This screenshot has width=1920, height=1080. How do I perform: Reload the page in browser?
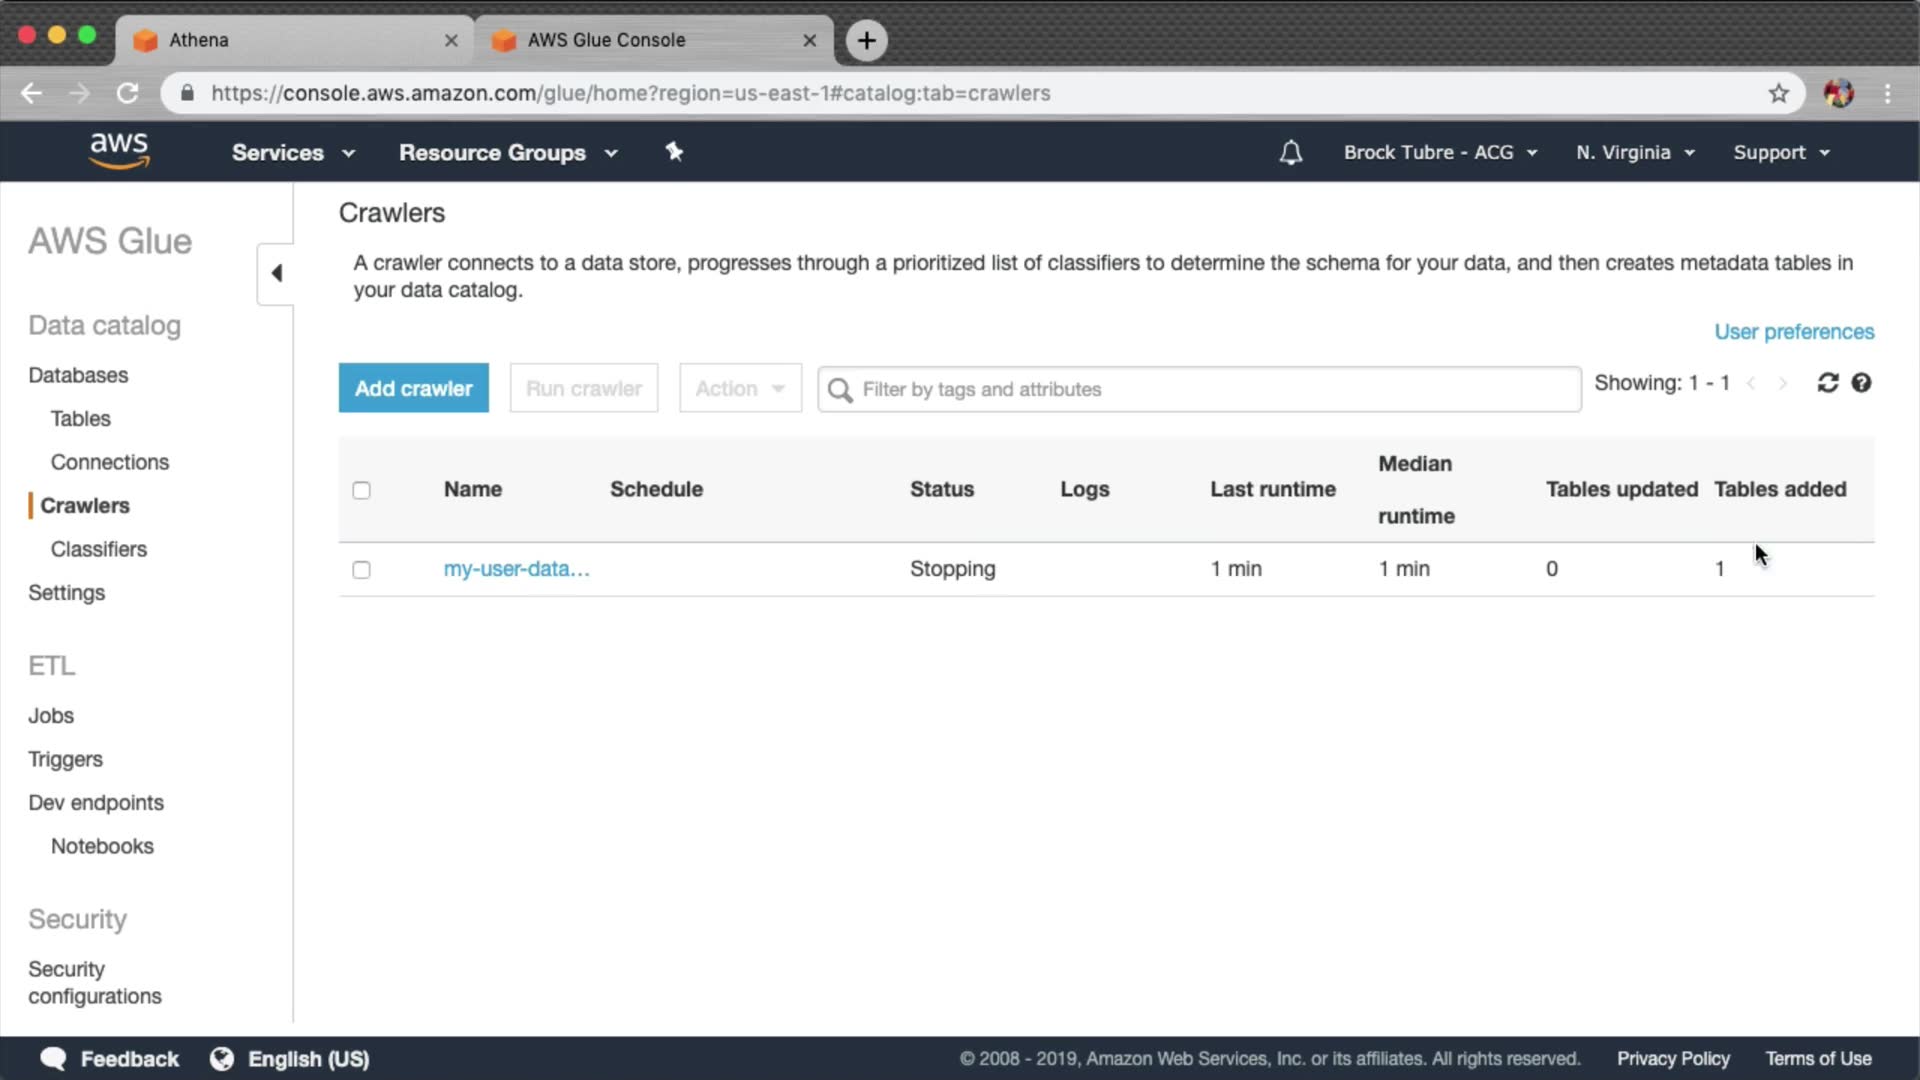coord(127,93)
